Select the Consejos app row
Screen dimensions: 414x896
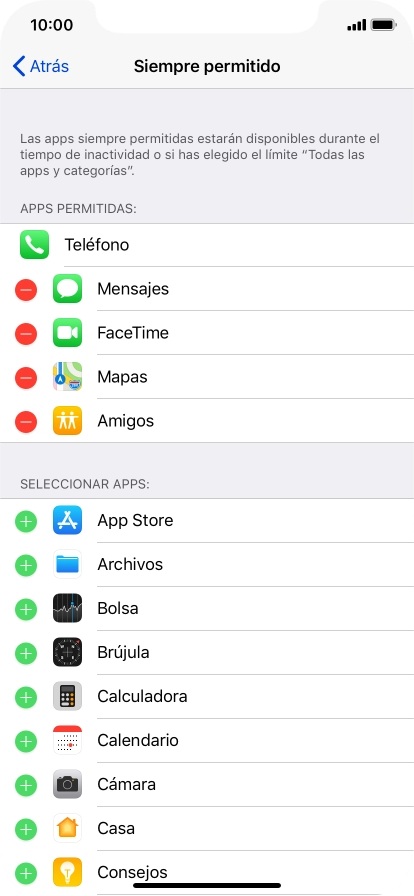coord(207,873)
